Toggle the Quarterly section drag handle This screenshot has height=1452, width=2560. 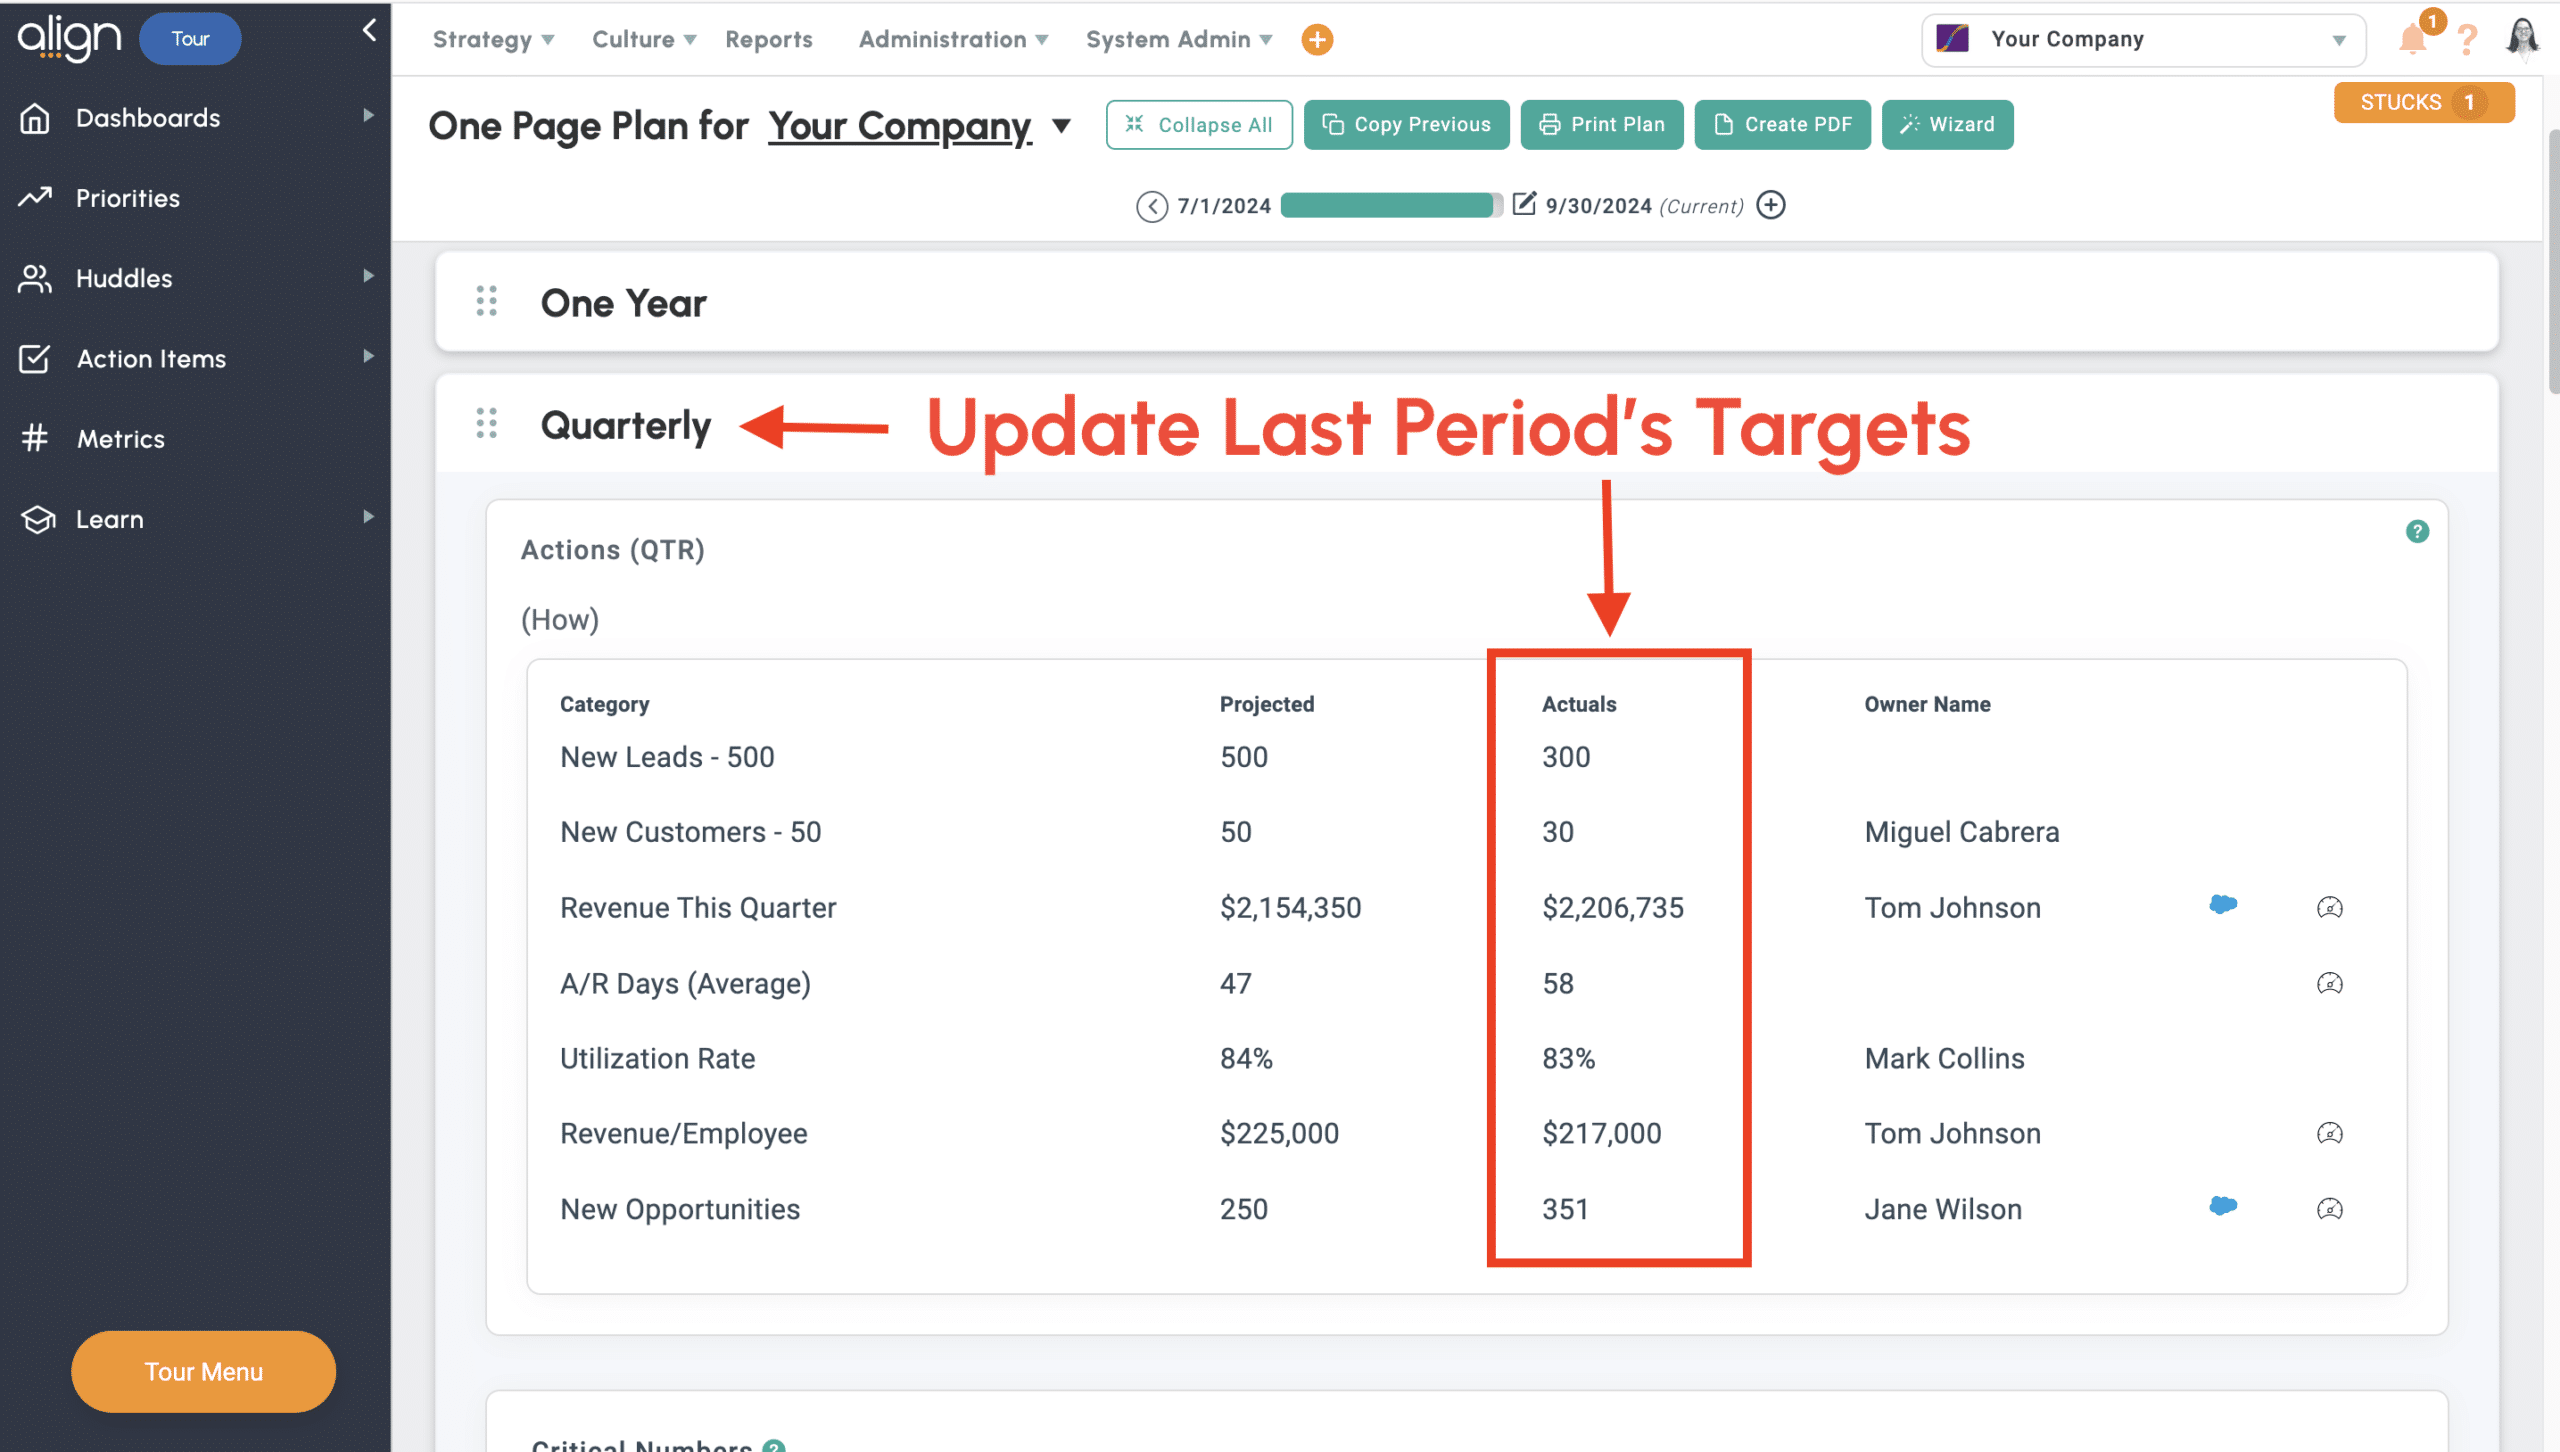pyautogui.click(x=487, y=424)
